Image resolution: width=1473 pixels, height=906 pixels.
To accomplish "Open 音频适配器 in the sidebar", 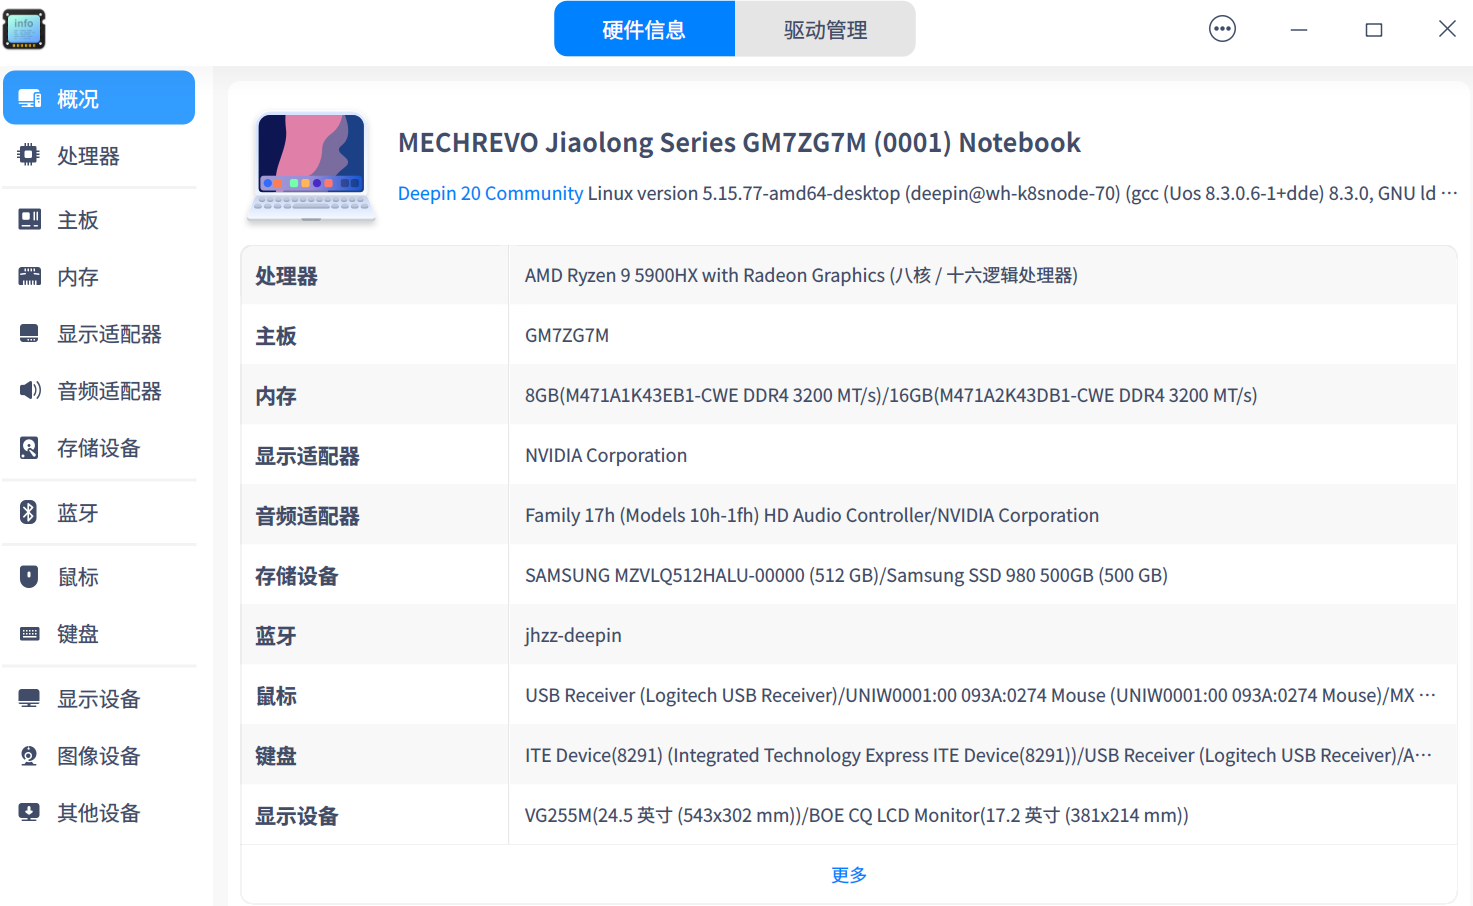I will click(x=99, y=390).
